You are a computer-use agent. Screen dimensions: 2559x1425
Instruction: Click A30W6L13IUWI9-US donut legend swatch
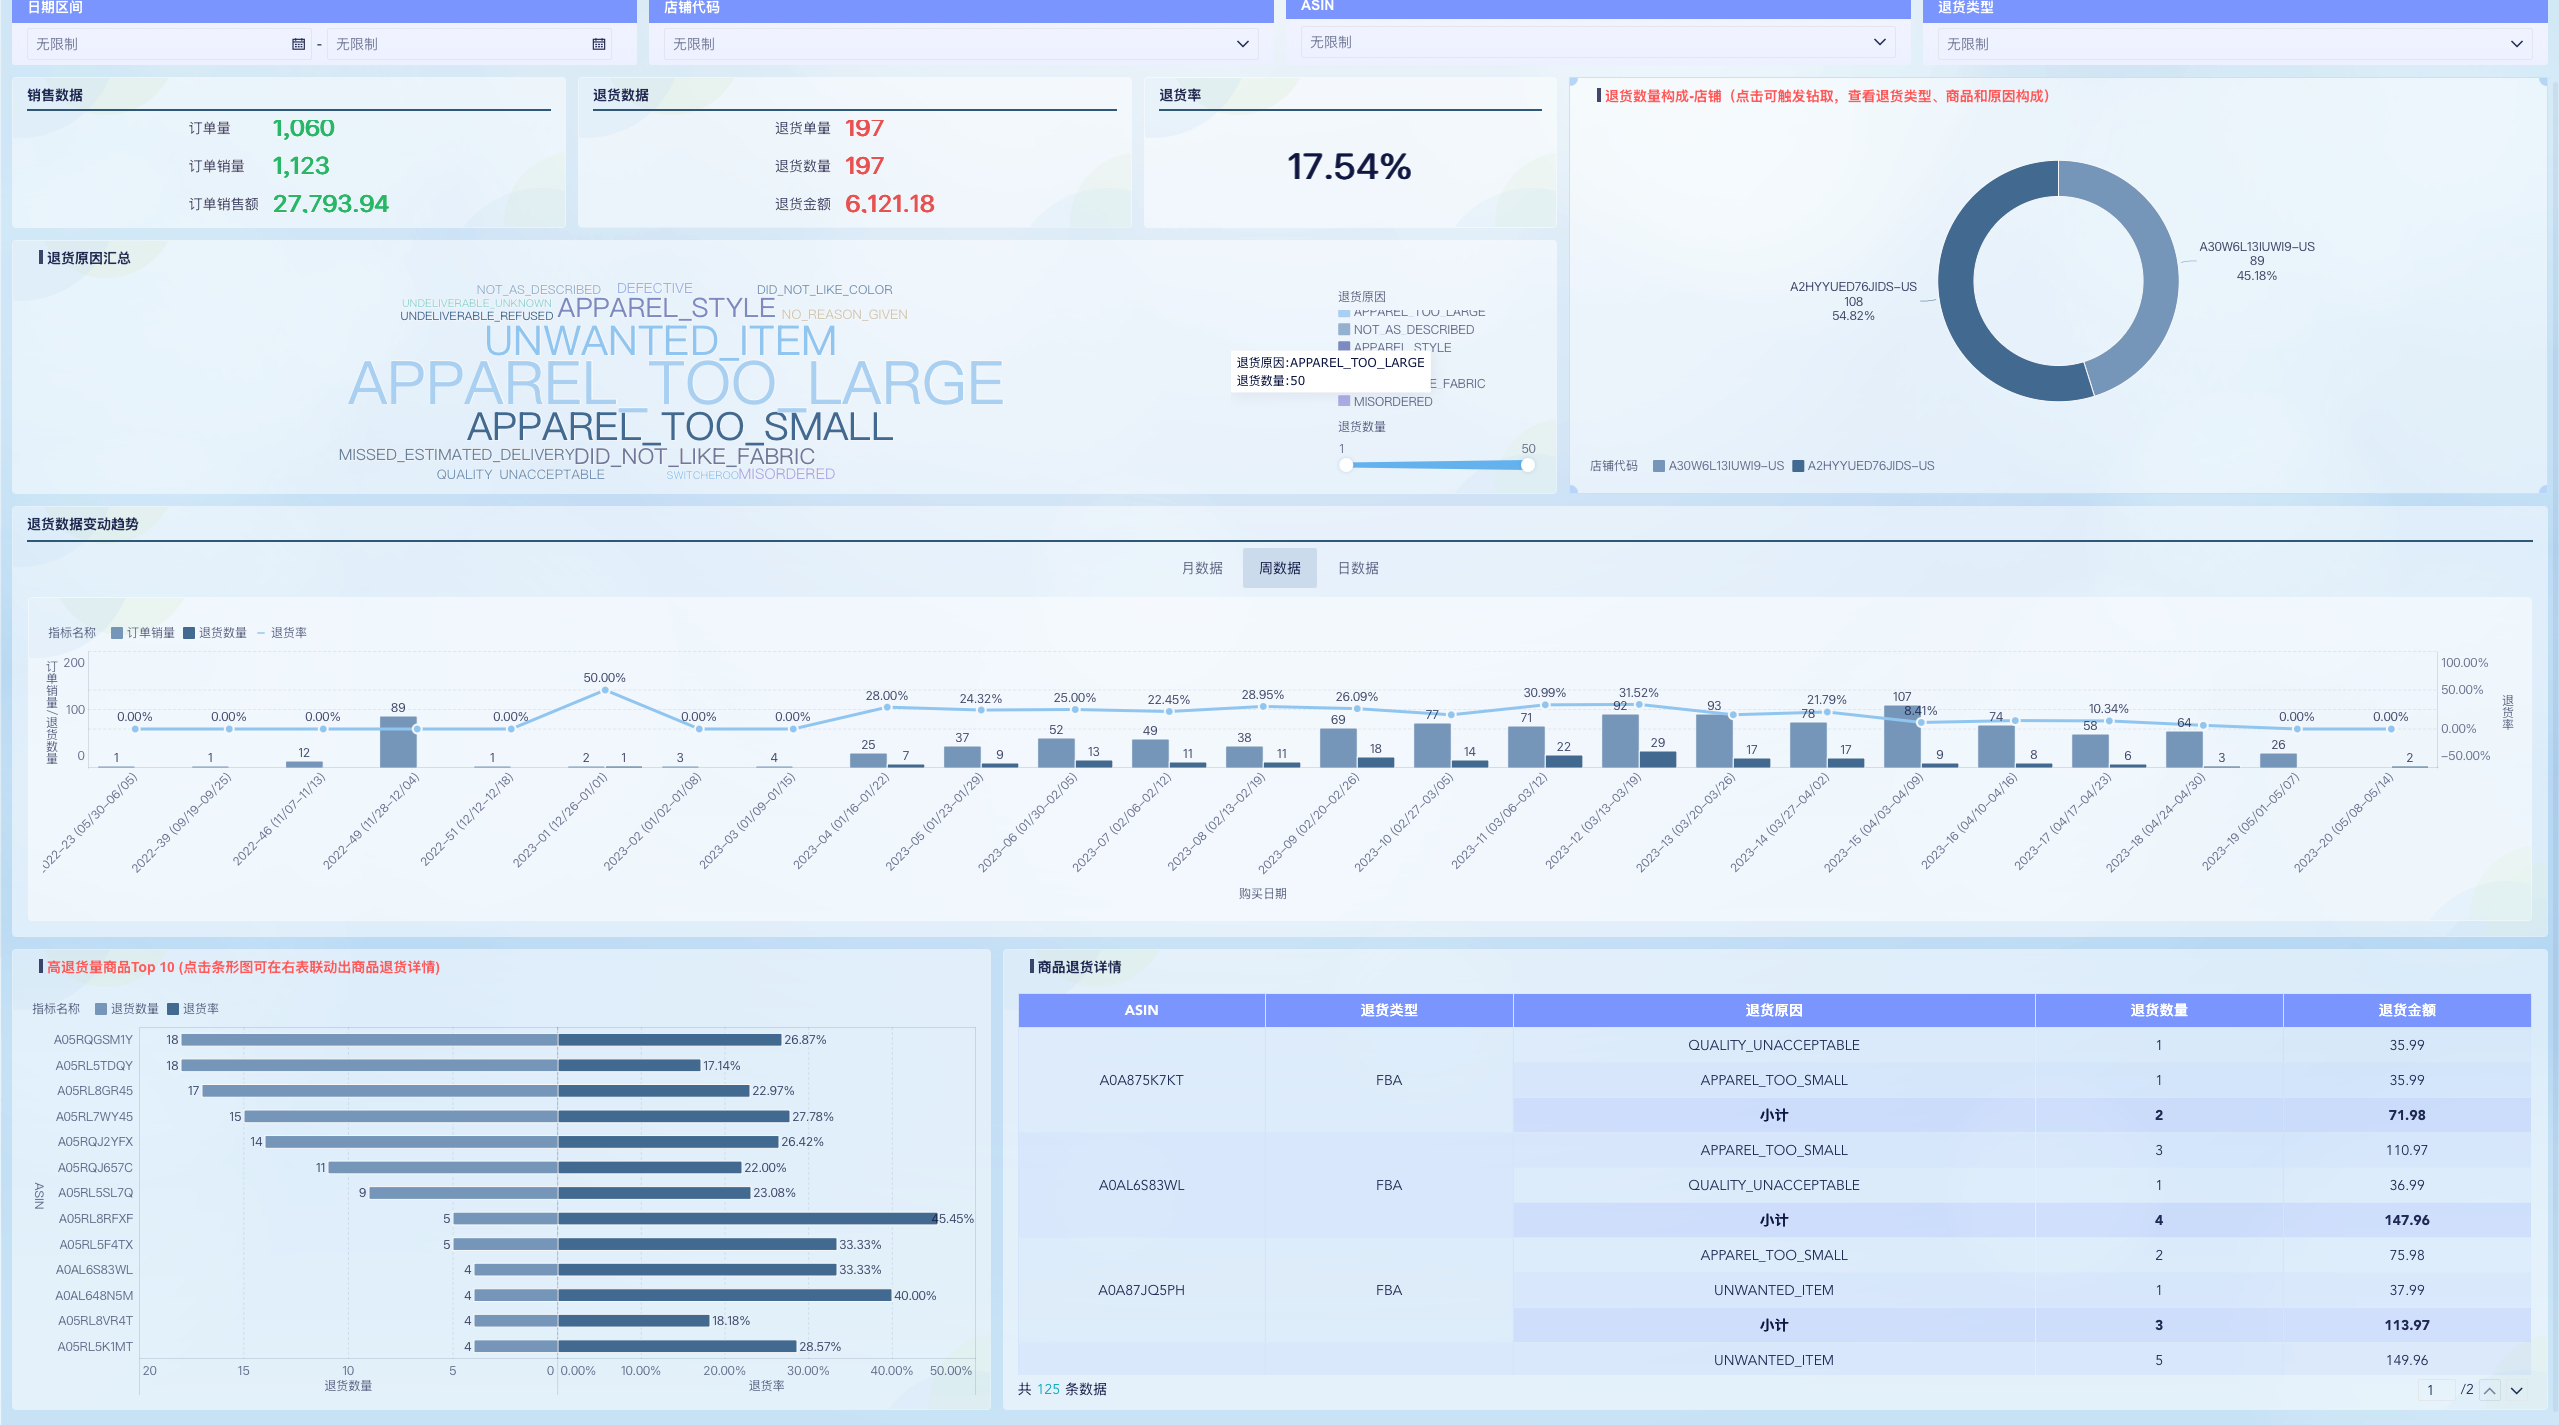(x=1659, y=466)
